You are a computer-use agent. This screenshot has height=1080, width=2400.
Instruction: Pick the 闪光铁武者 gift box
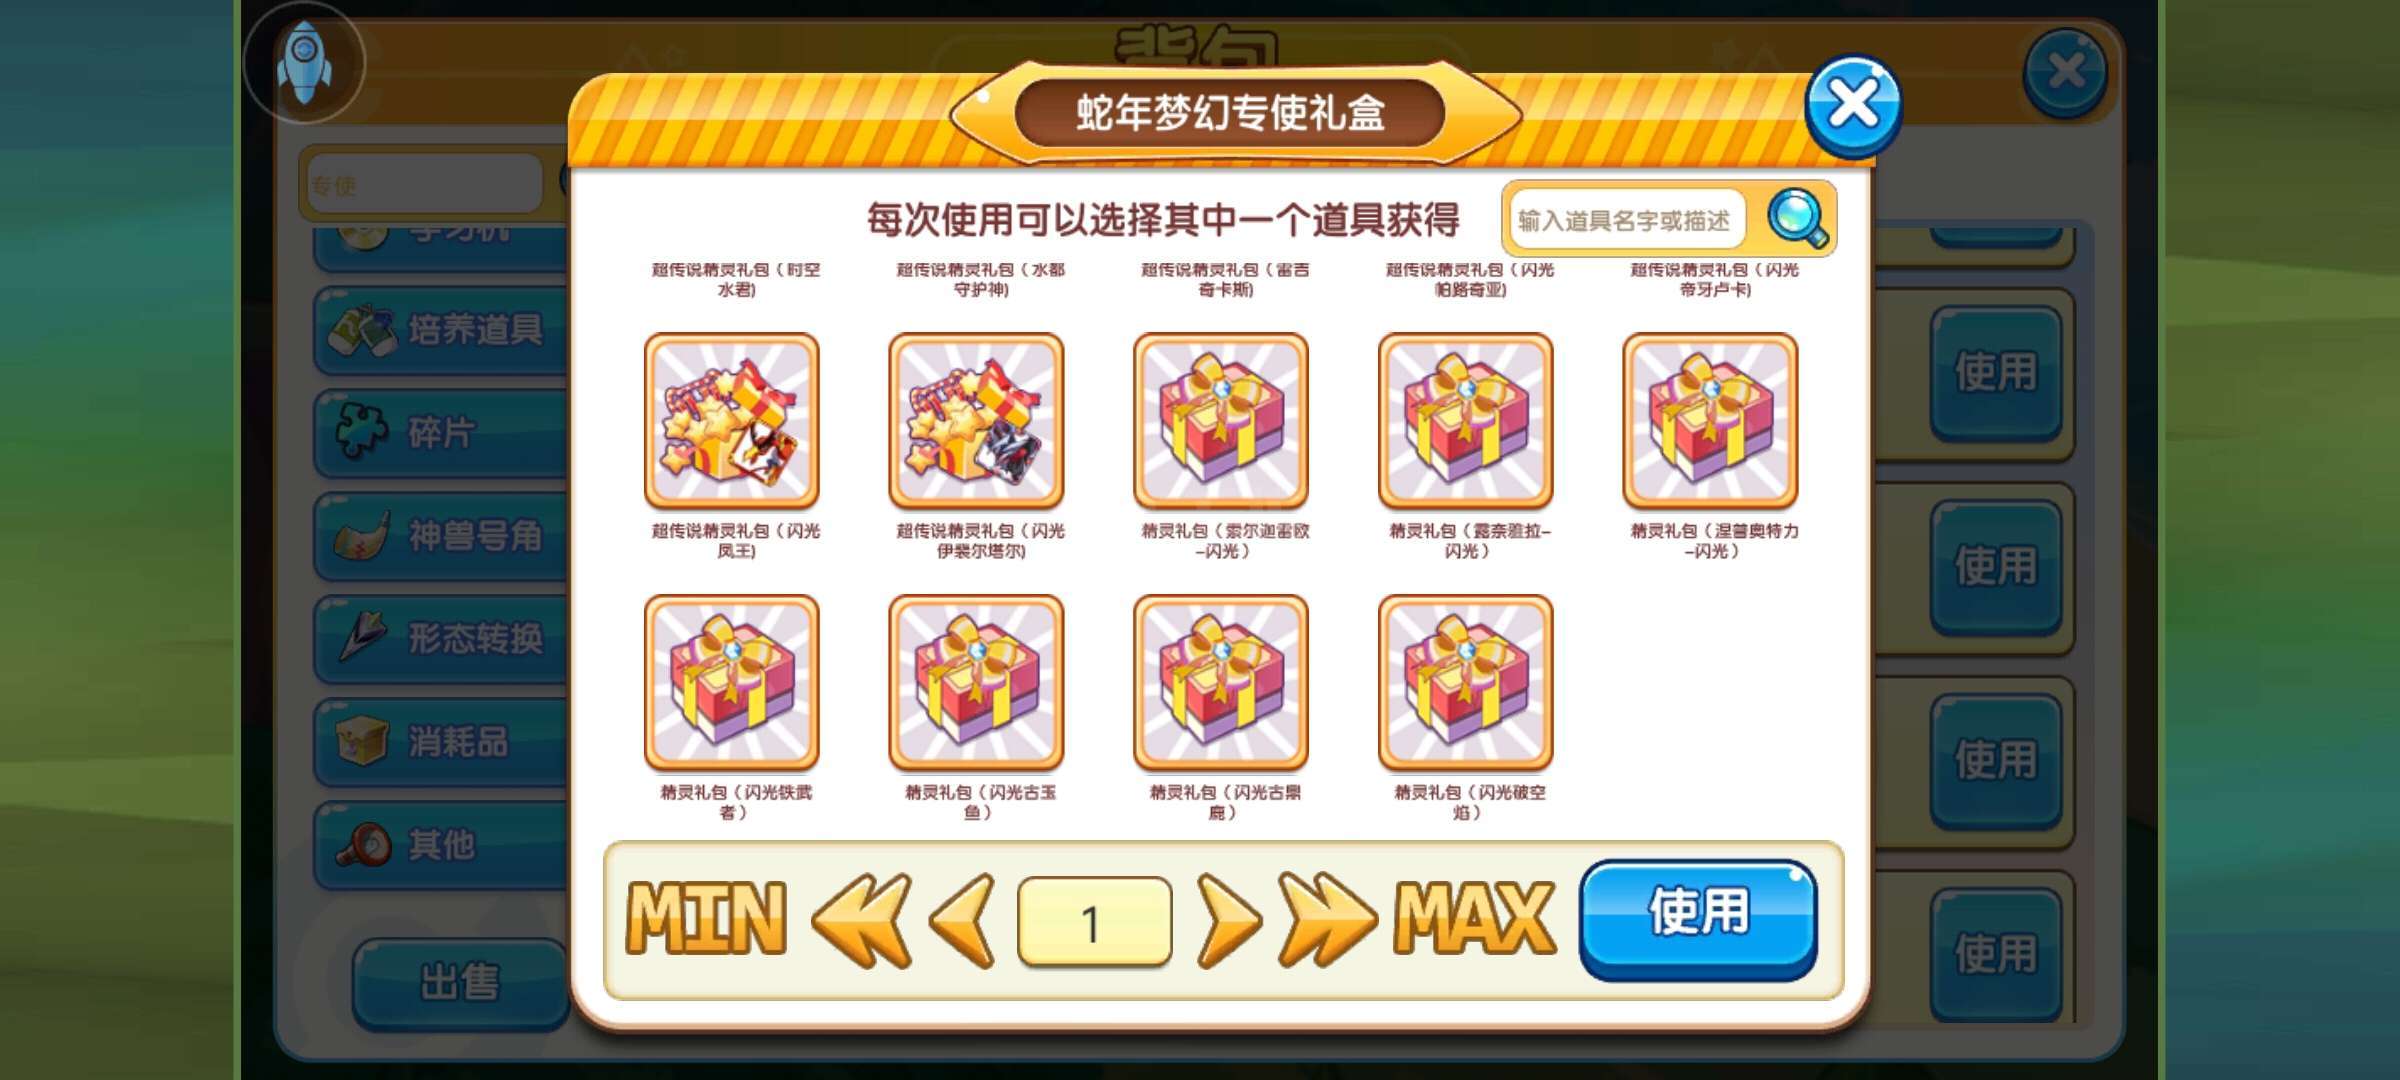pos(732,683)
